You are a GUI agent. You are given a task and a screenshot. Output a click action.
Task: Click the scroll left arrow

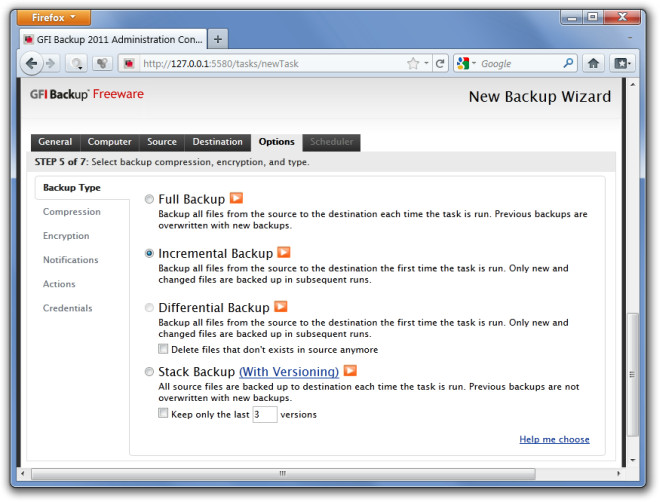(23, 474)
